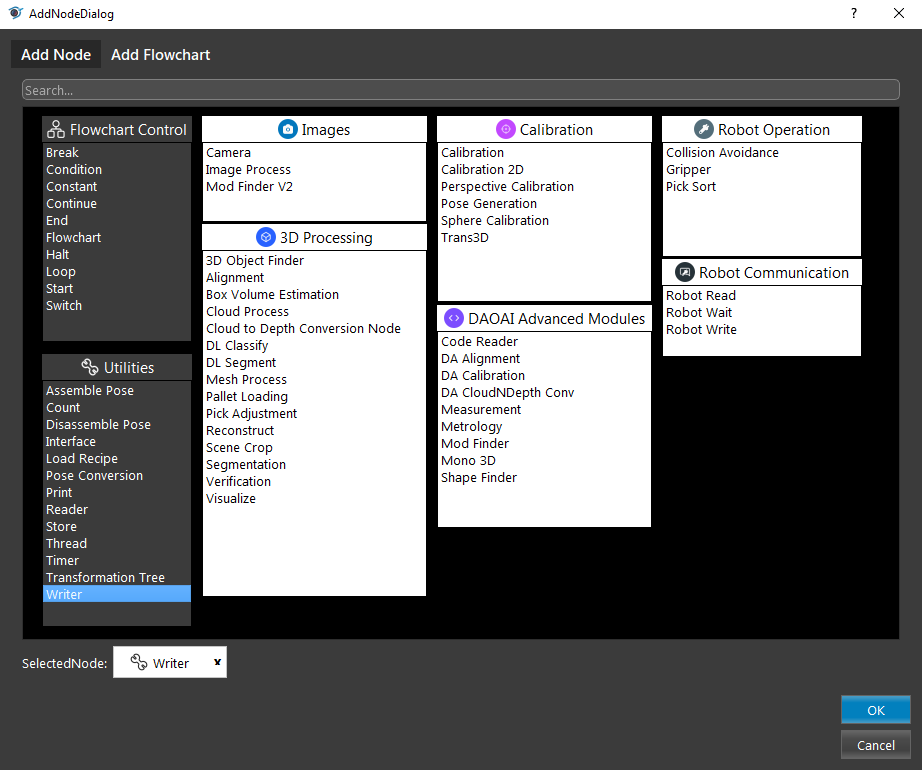Confirm with the OK button

[x=876, y=710]
